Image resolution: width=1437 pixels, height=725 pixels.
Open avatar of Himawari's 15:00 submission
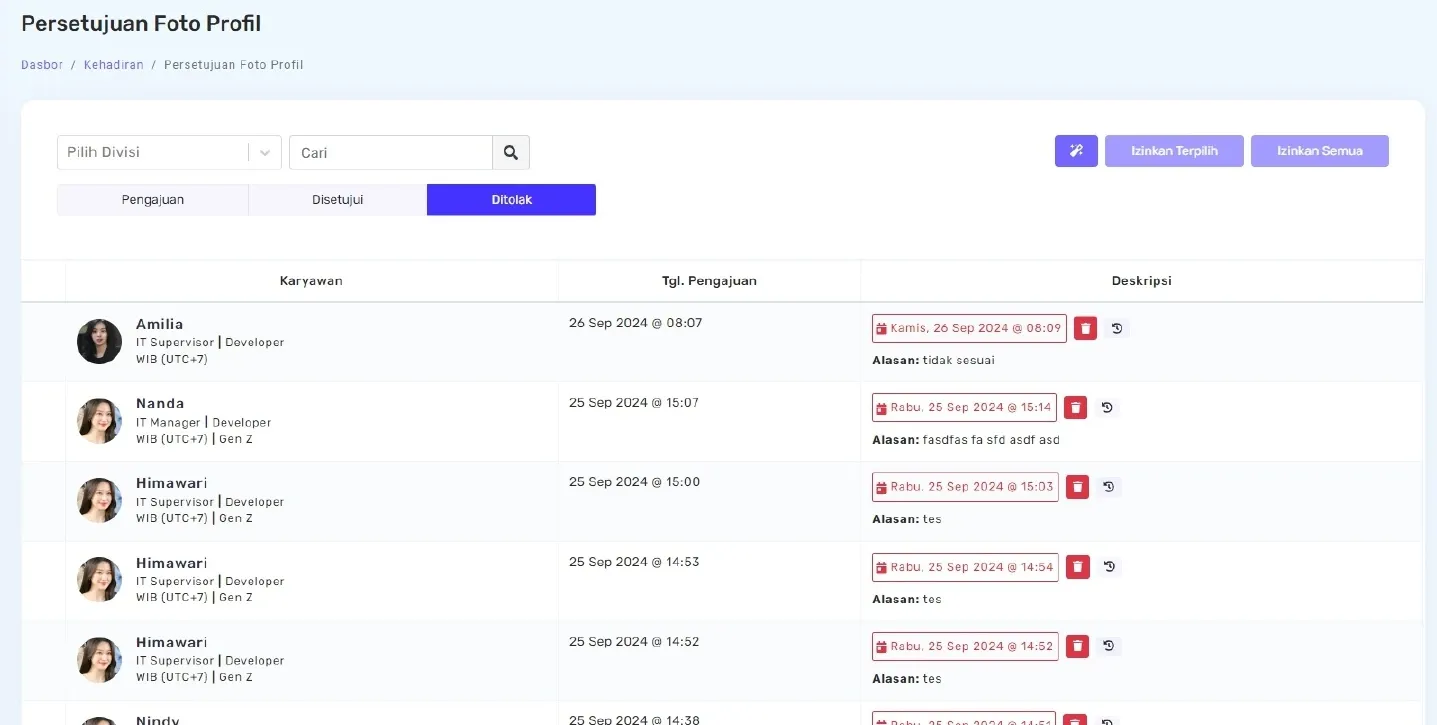tap(99, 500)
